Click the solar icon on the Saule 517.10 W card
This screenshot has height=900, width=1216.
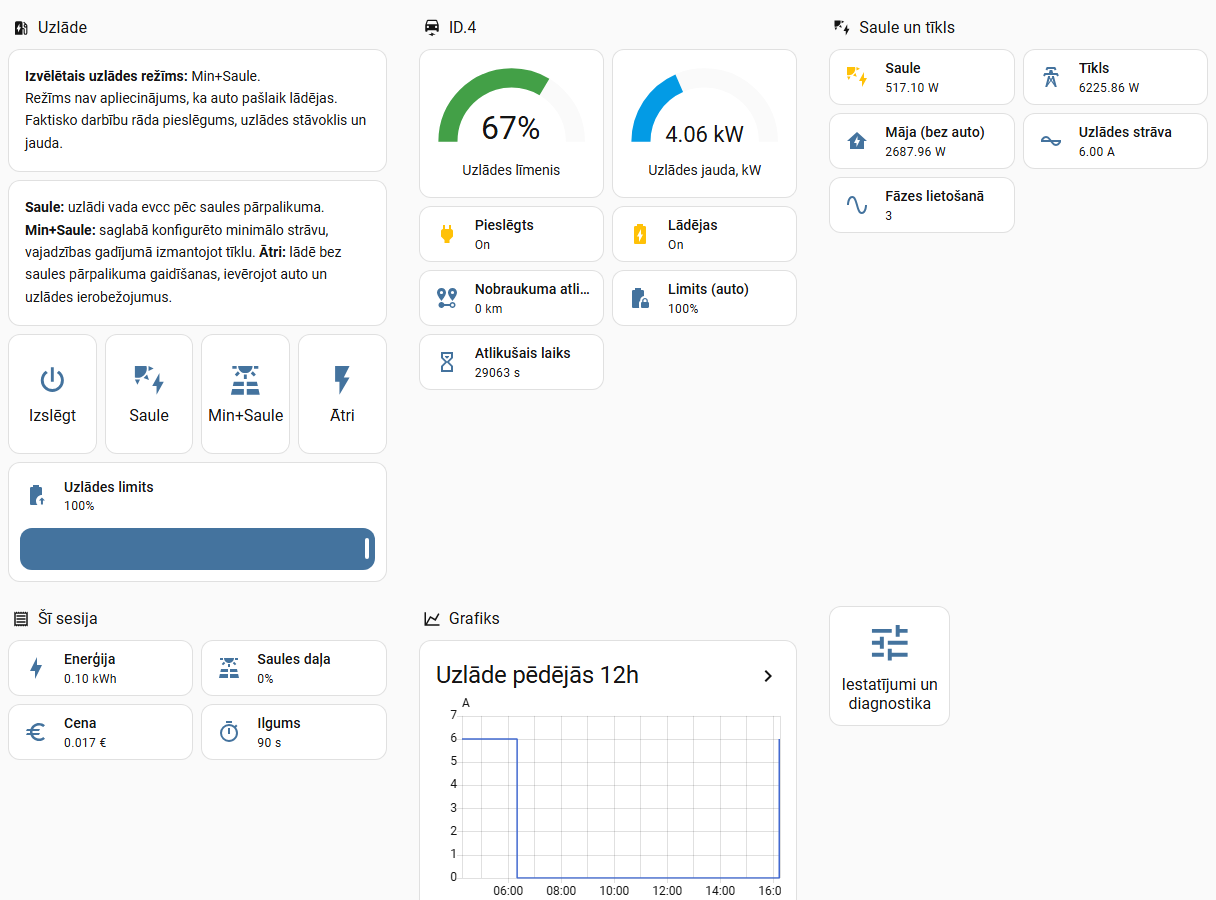[857, 77]
